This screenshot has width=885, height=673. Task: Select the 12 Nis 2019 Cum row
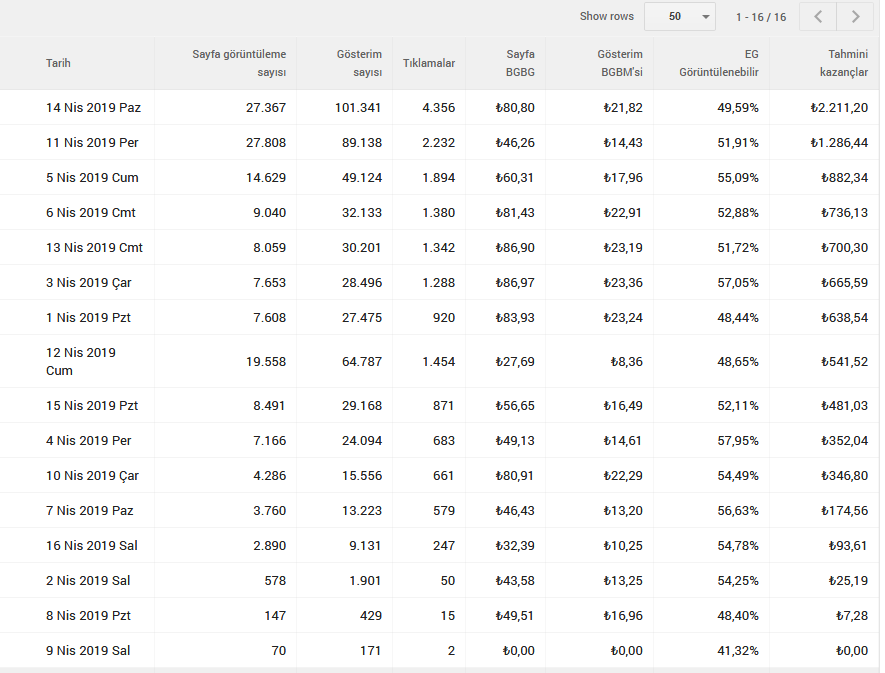pyautogui.click(x=440, y=361)
